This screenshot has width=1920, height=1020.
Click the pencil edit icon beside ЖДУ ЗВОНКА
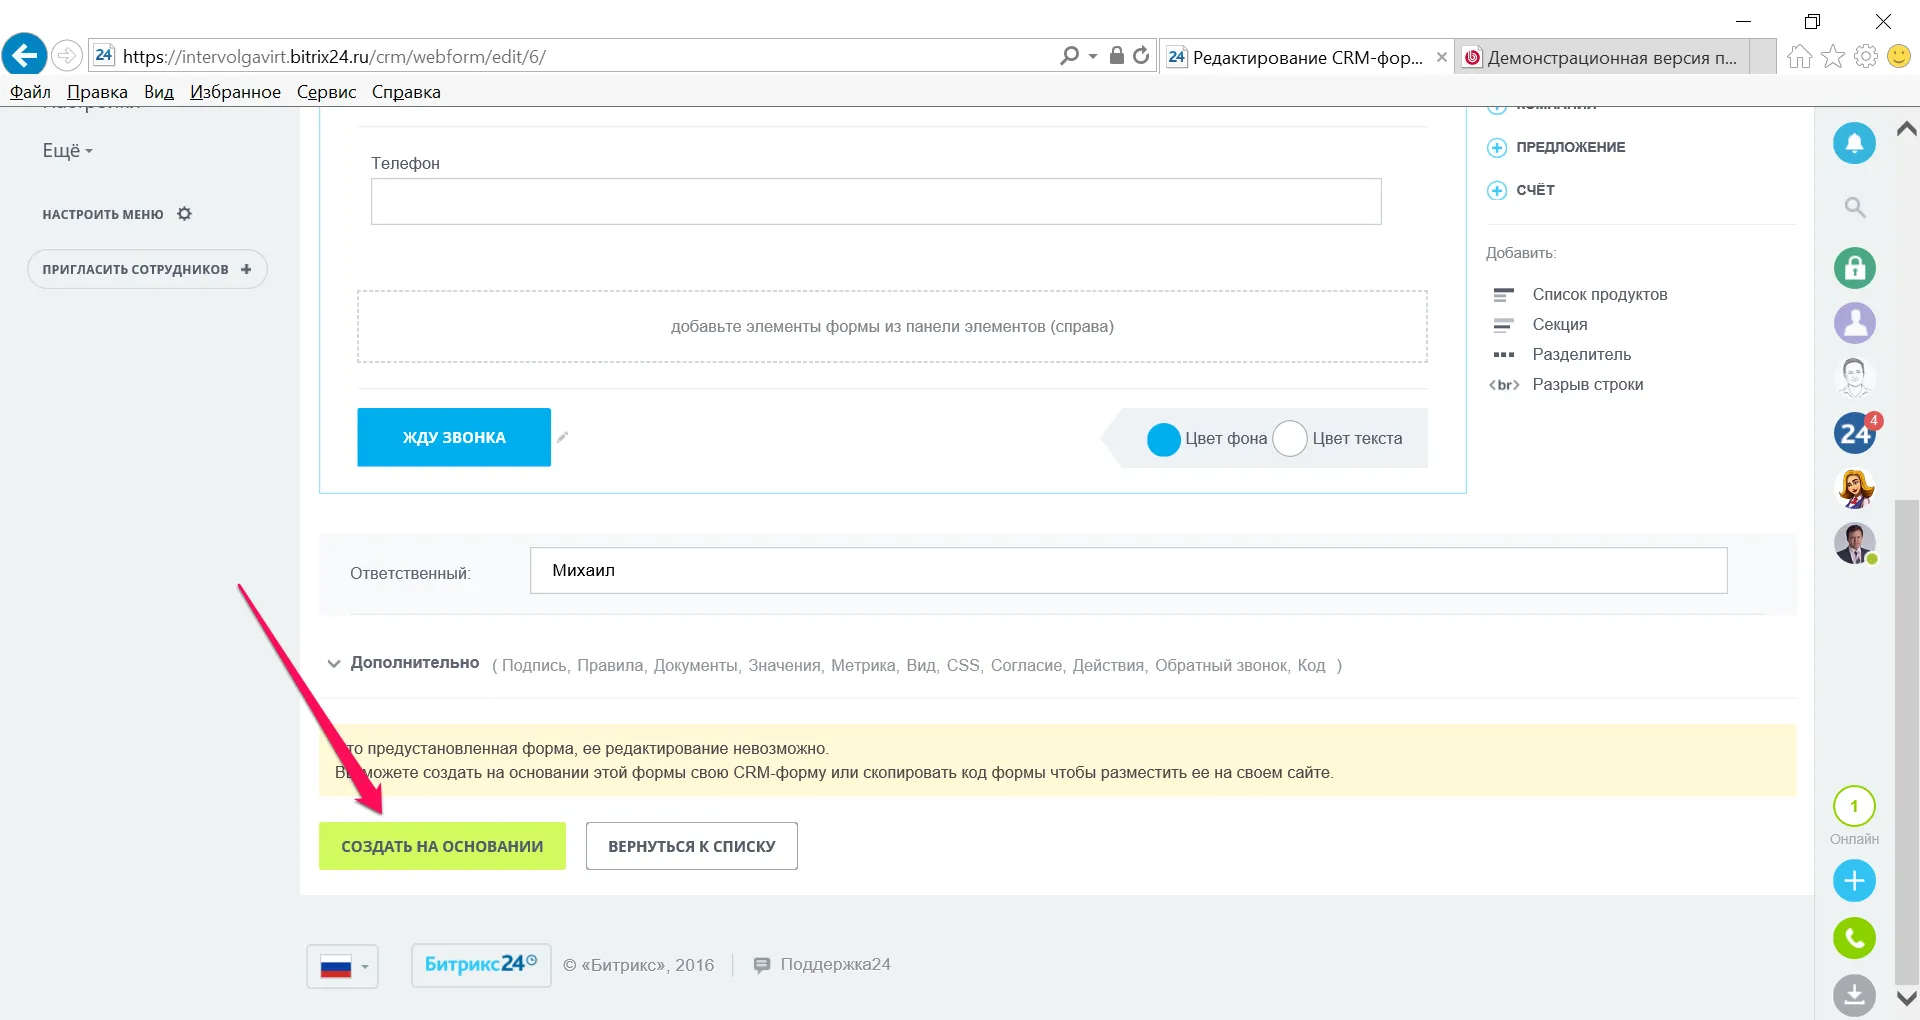pos(563,437)
